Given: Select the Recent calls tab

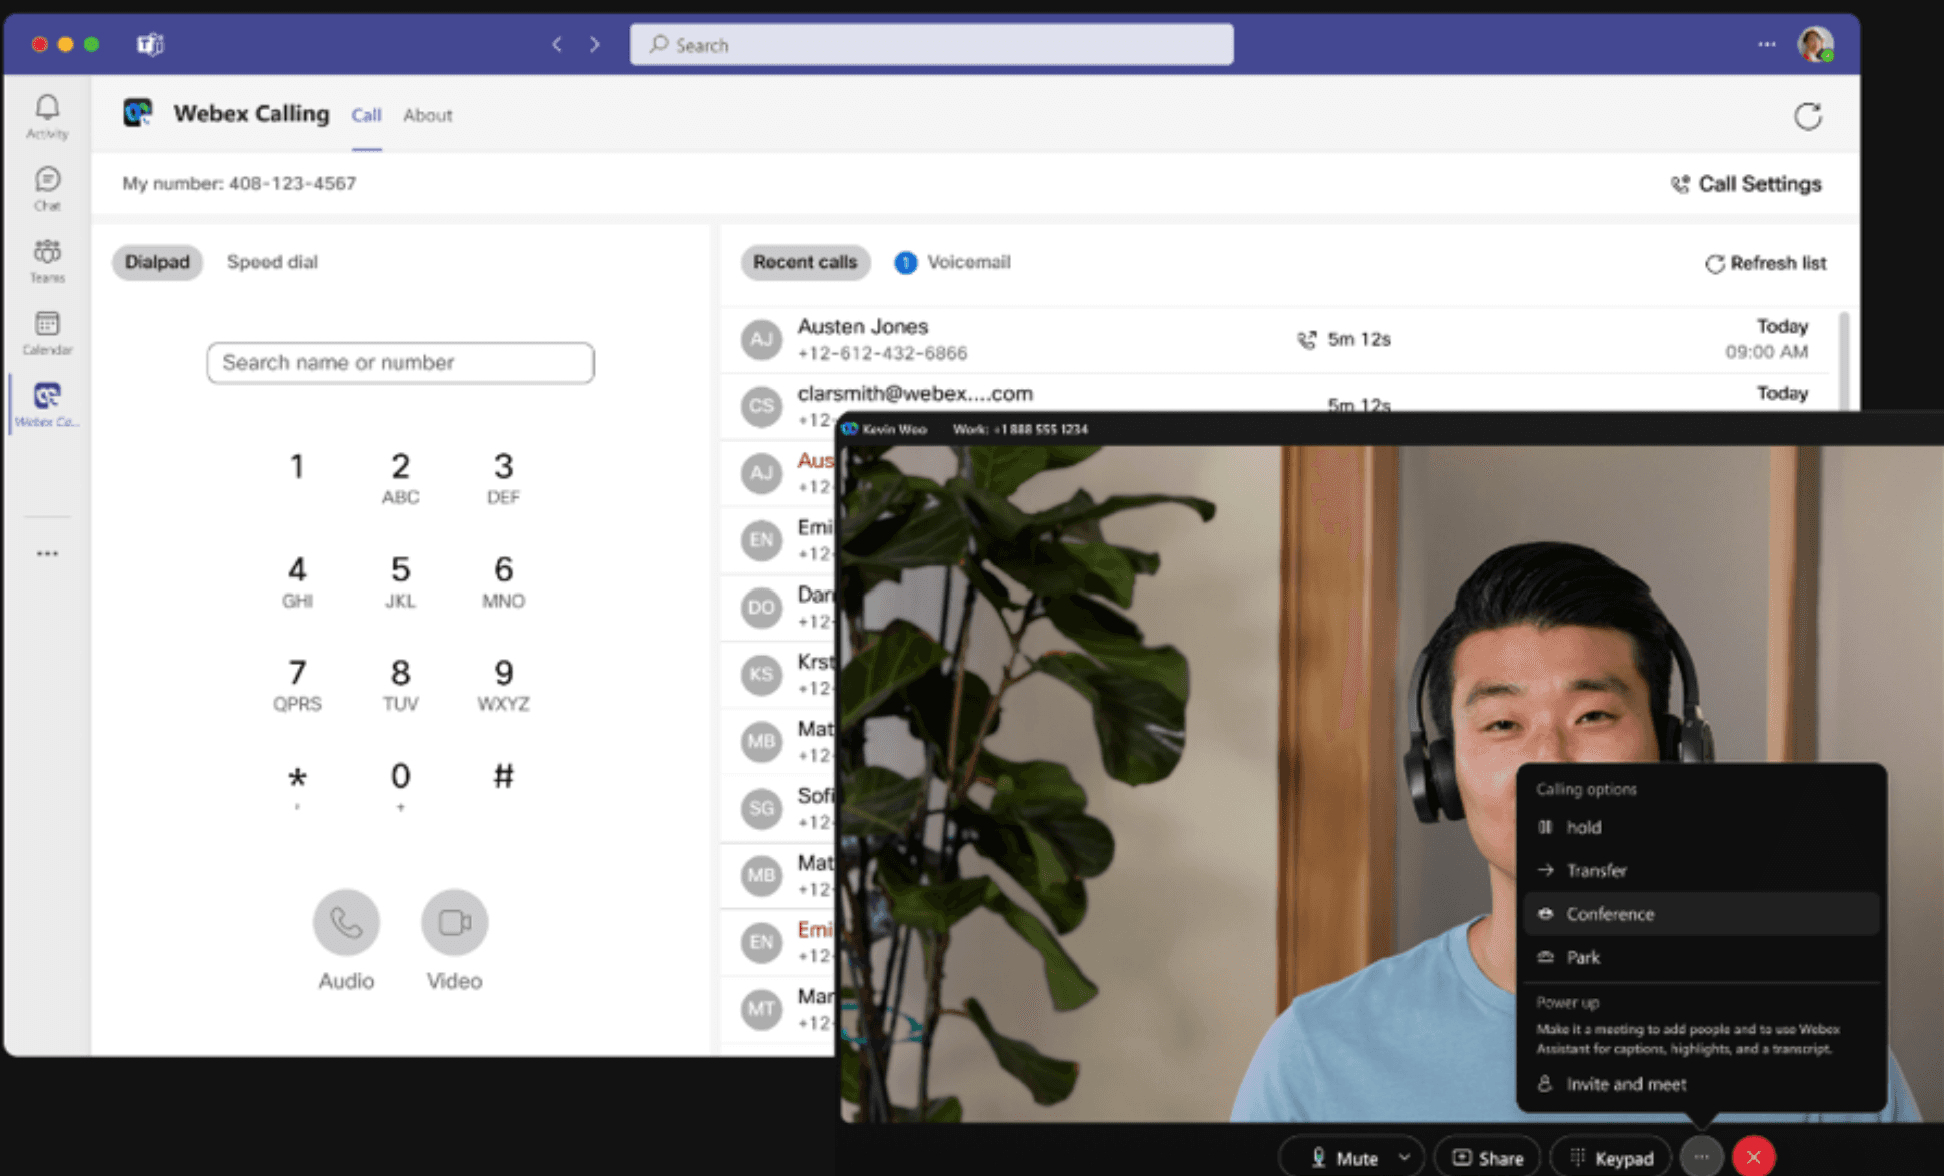Looking at the screenshot, I should click(805, 262).
